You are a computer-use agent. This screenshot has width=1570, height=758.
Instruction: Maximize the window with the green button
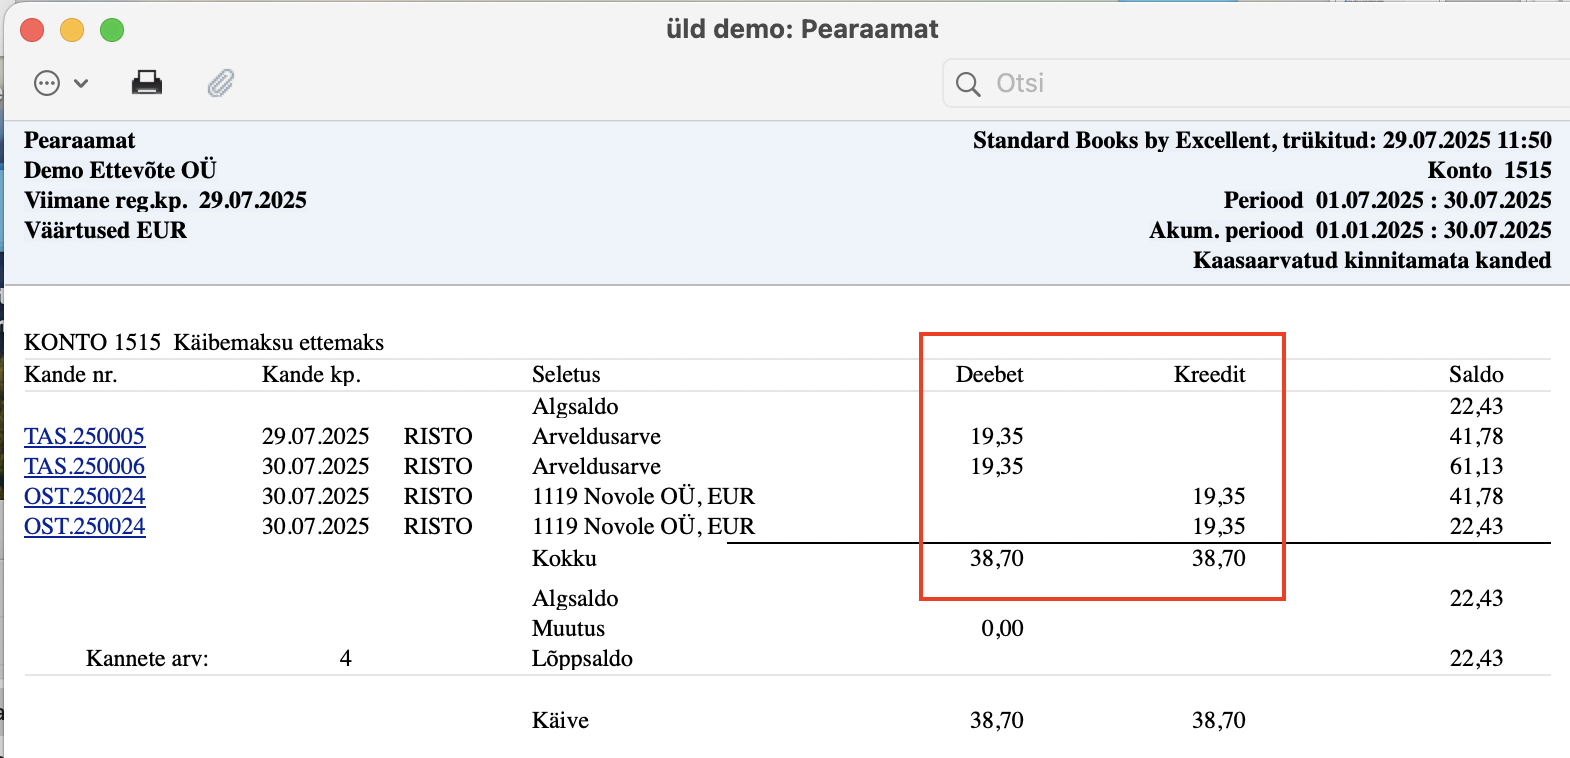point(112,30)
